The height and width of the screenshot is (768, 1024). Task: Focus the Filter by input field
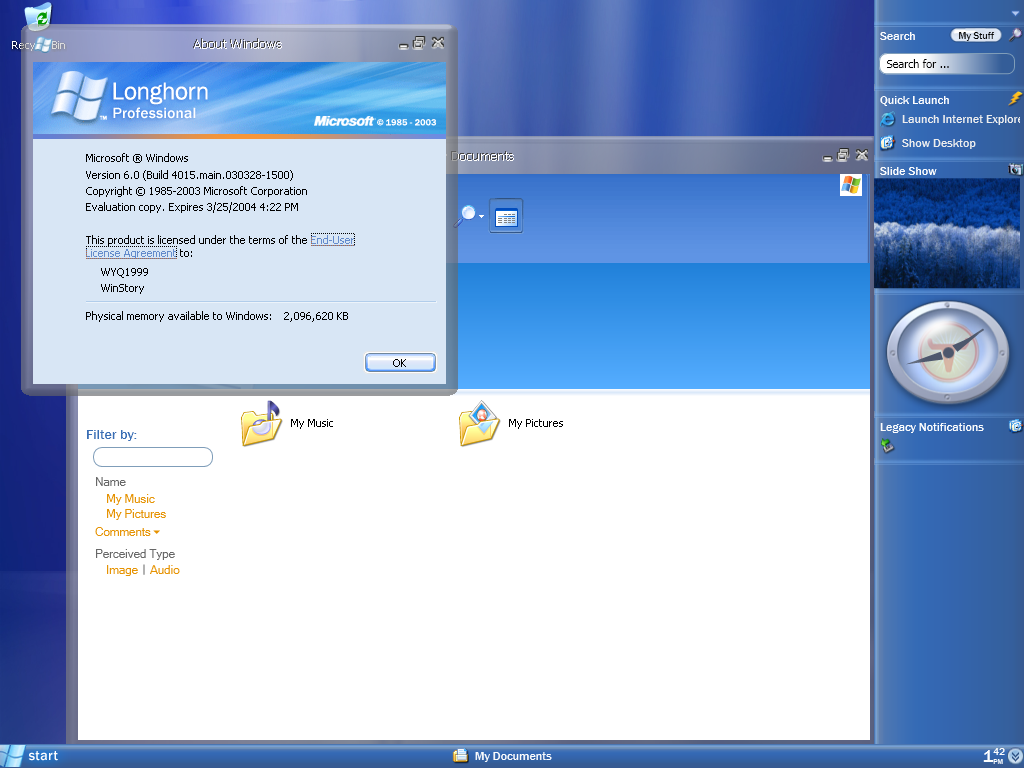pyautogui.click(x=153, y=457)
